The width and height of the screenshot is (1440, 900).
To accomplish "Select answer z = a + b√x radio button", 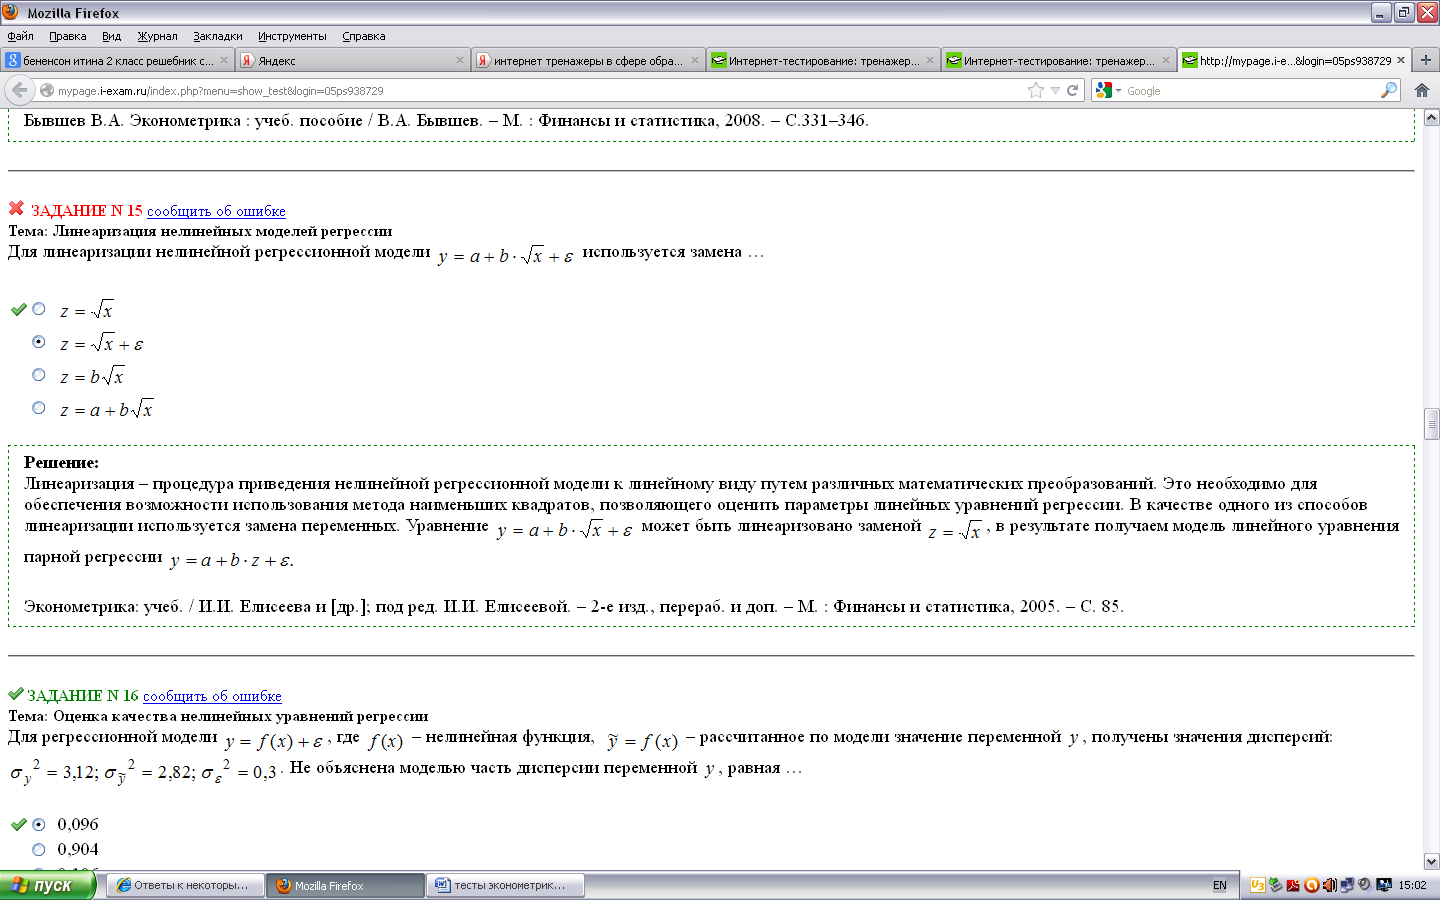I will tap(39, 408).
